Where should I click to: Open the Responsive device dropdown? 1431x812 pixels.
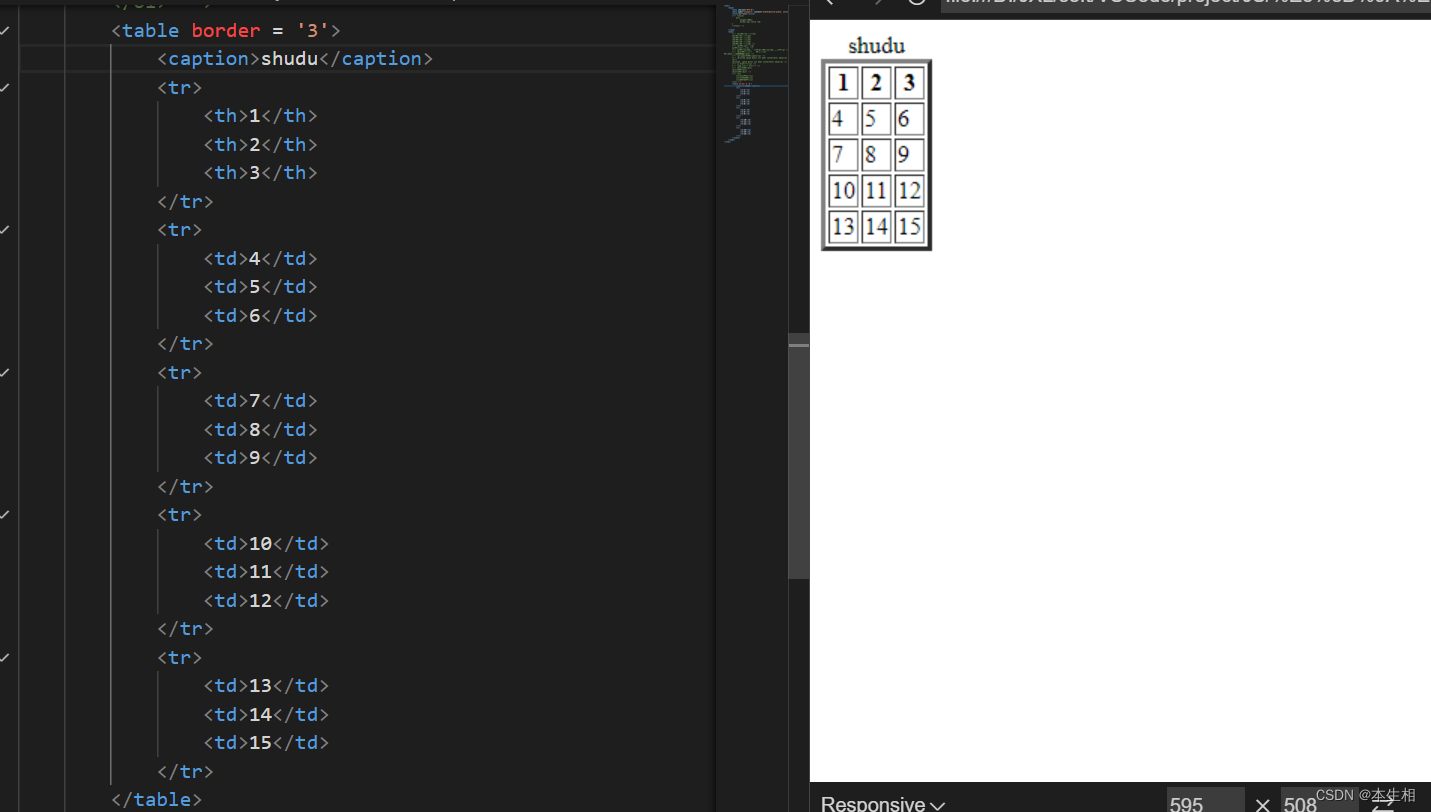point(883,803)
